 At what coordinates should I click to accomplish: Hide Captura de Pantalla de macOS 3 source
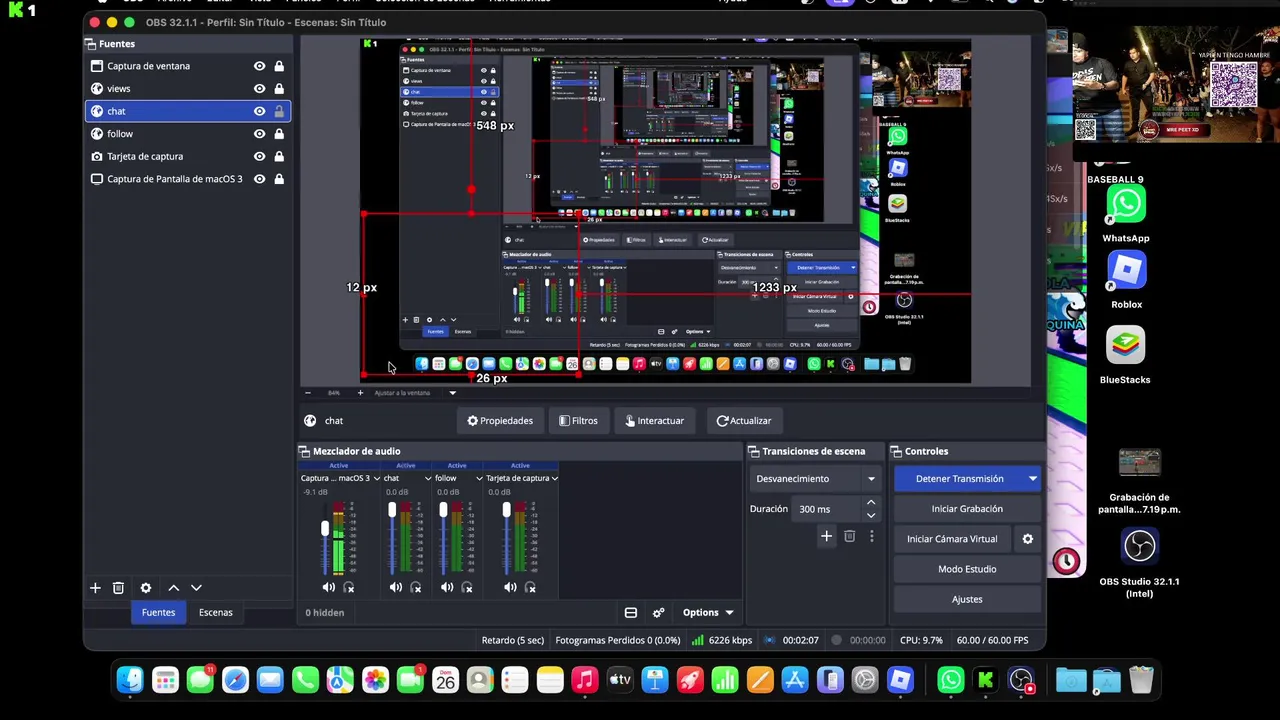[x=259, y=179]
